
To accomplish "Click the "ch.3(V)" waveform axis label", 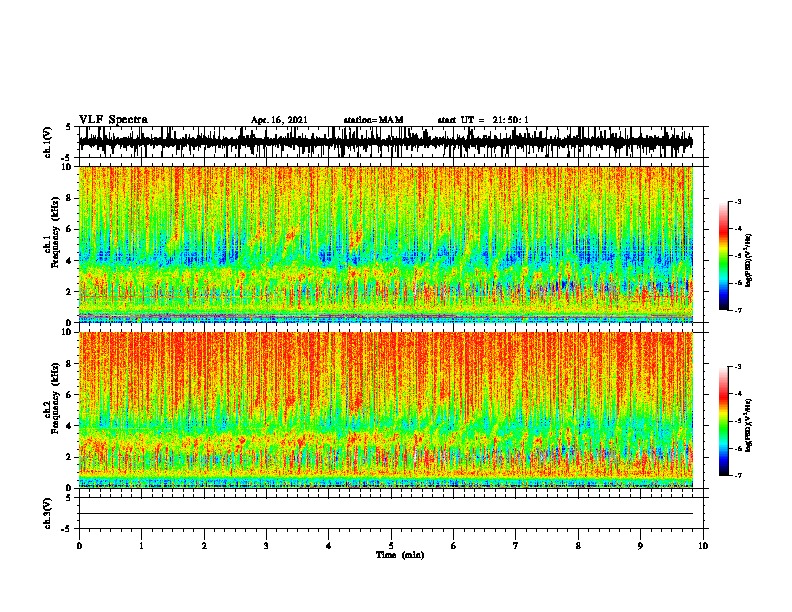I will pyautogui.click(x=48, y=514).
